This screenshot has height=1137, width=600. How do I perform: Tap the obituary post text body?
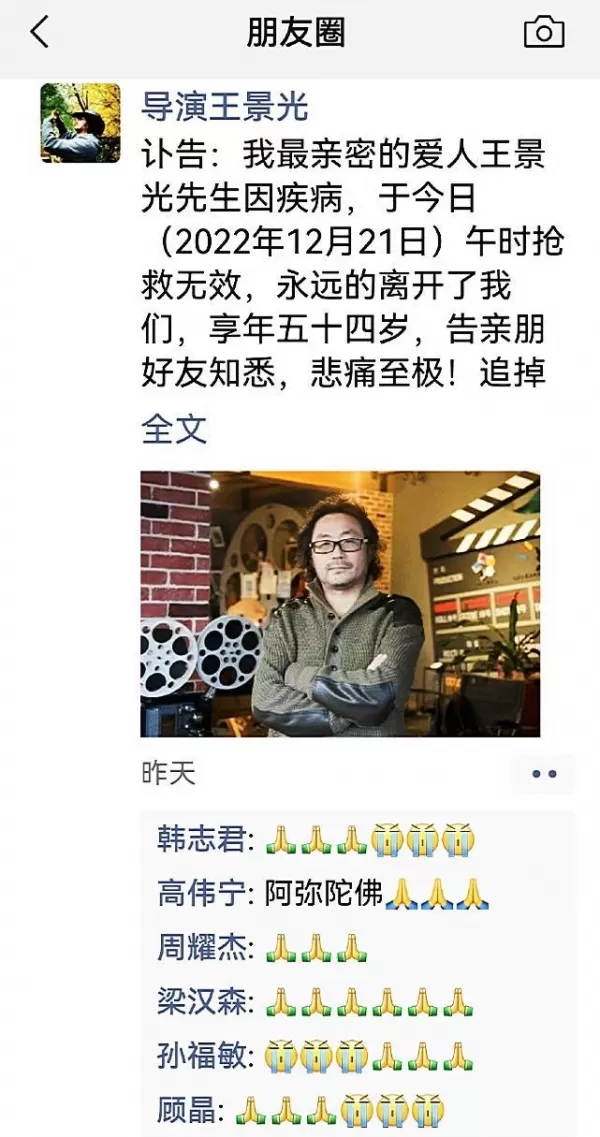352,265
